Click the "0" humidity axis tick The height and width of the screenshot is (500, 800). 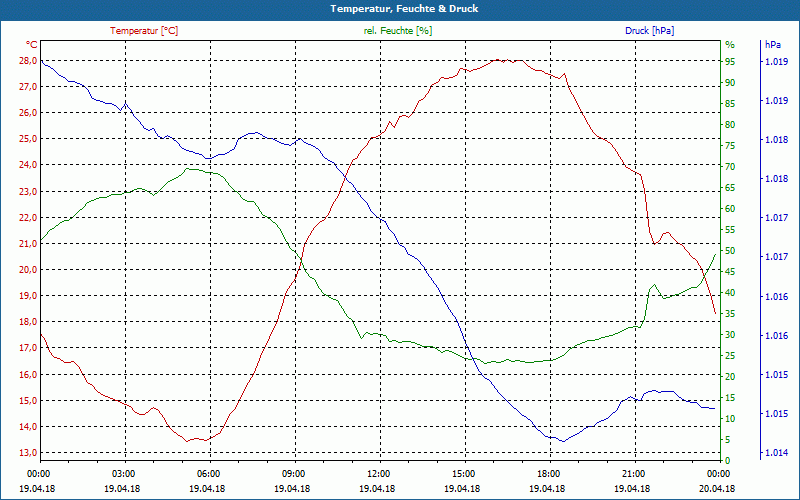coord(728,461)
